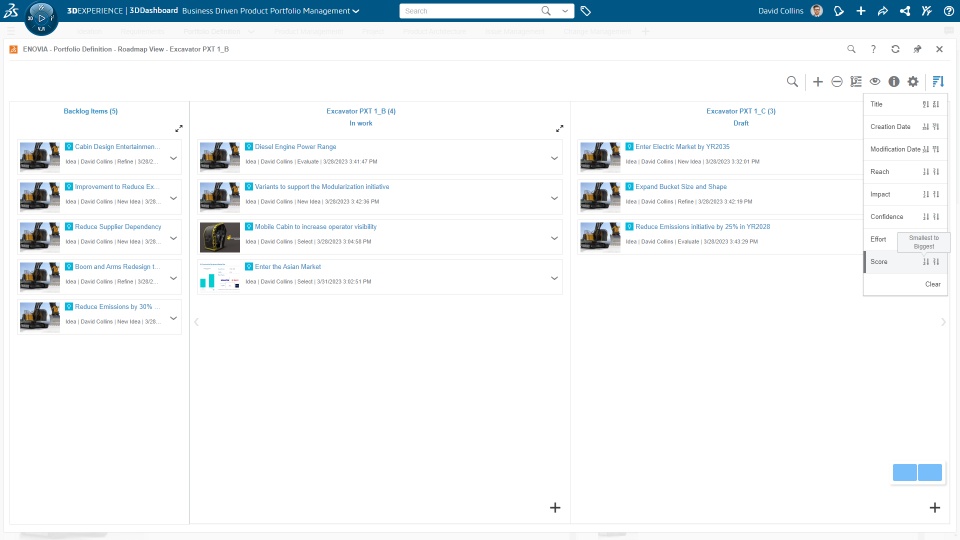Click the roadmap toolbar search icon

coord(792,81)
